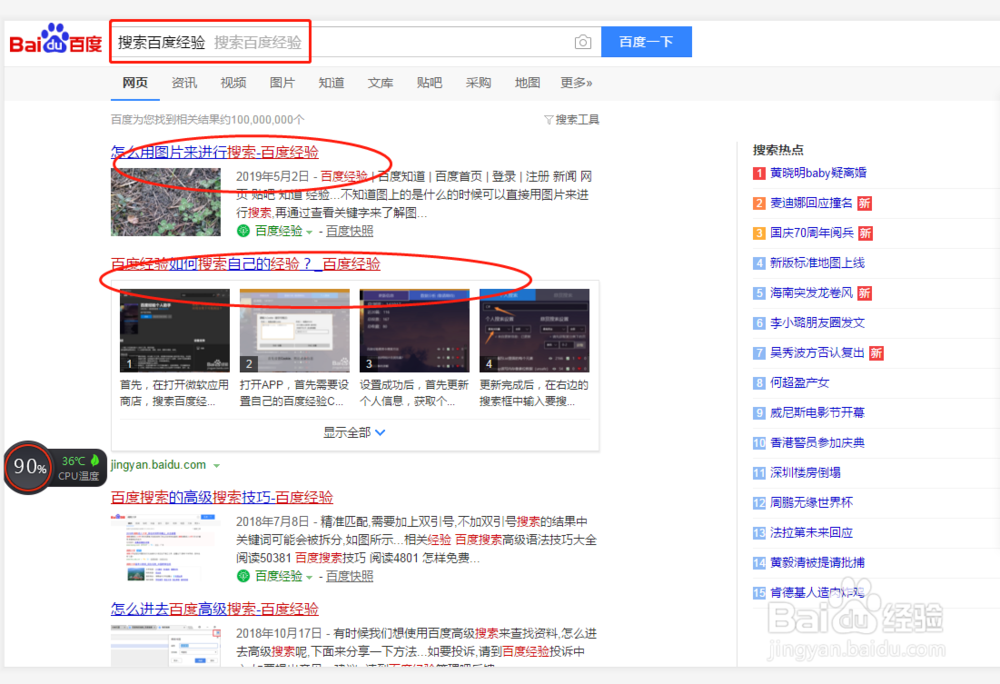
Task: Open dropdown next to 百度经验 under first result
Action: pyautogui.click(x=309, y=232)
